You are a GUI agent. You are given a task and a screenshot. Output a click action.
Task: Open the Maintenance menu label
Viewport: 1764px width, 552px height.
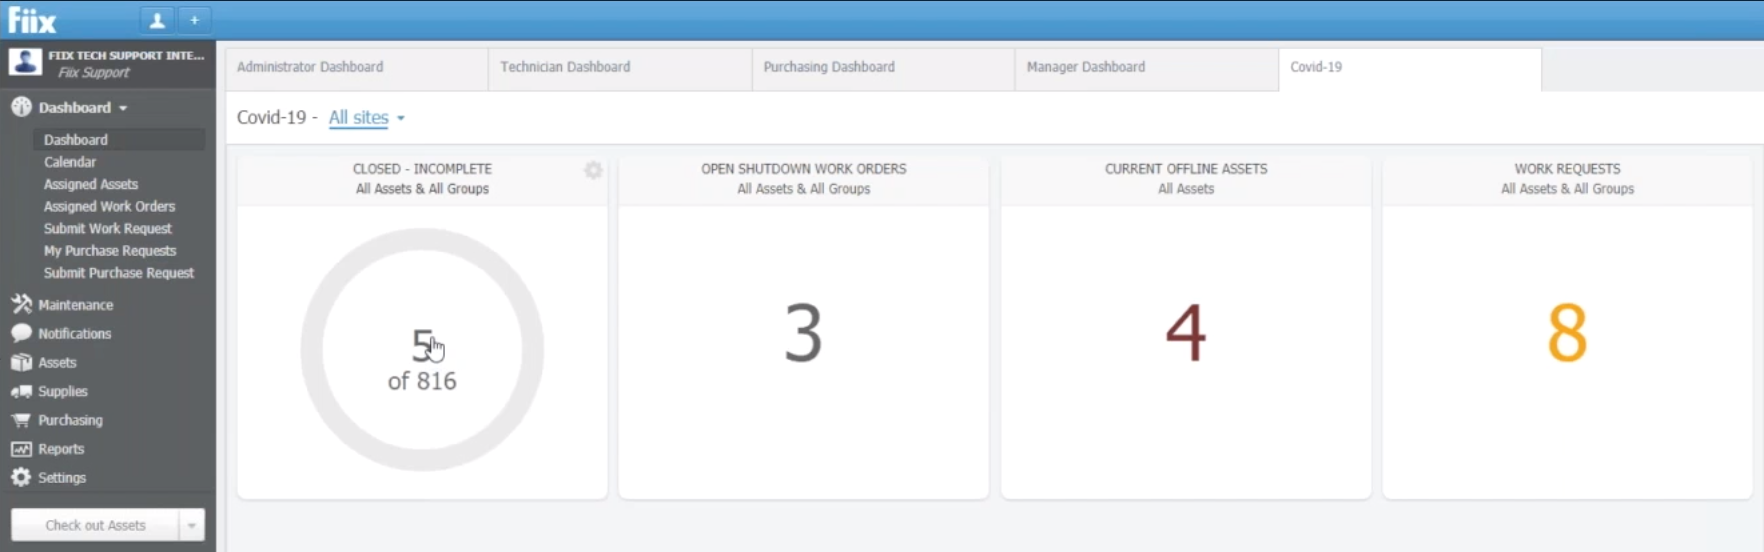click(75, 304)
